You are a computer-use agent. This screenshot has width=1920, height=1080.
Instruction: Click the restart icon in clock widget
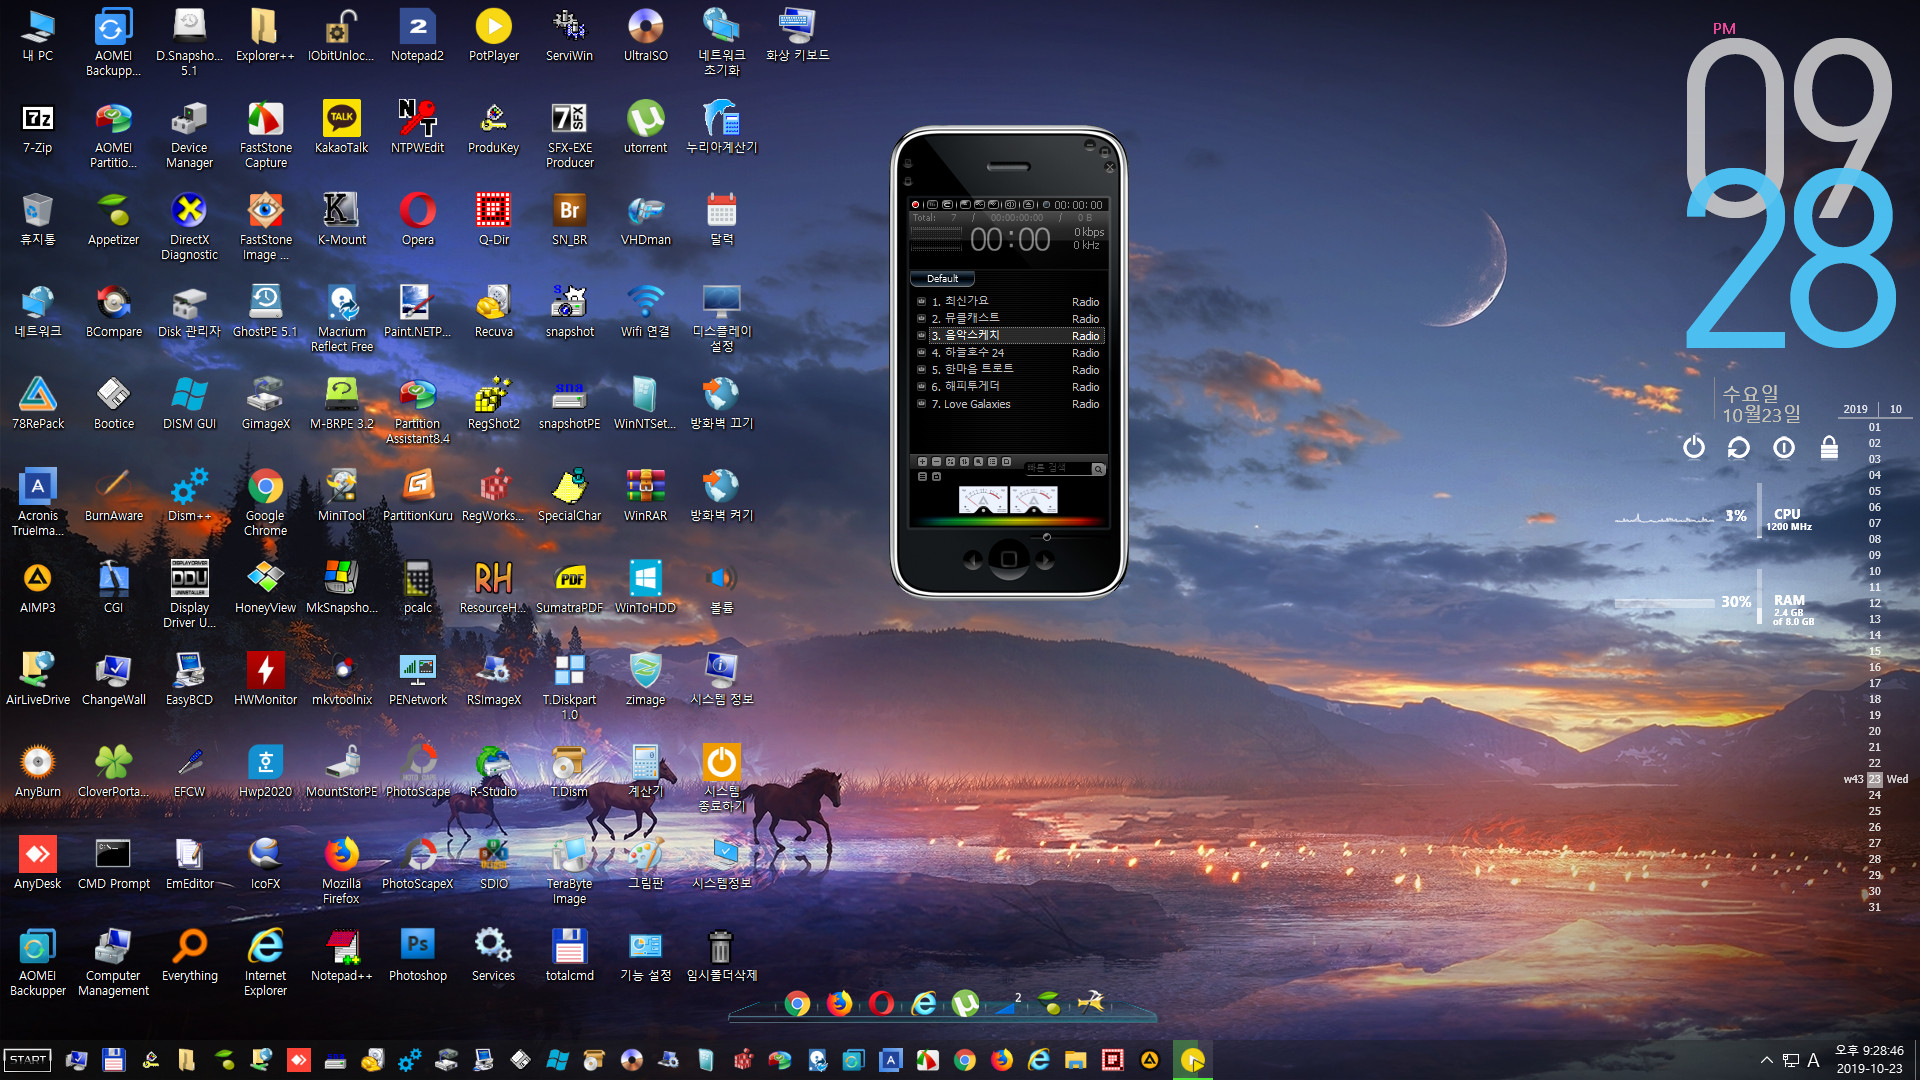point(1739,447)
